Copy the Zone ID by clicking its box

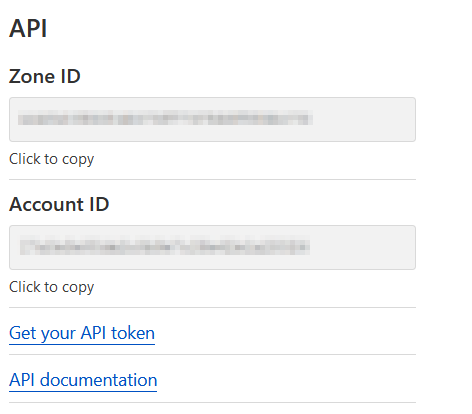(212, 119)
